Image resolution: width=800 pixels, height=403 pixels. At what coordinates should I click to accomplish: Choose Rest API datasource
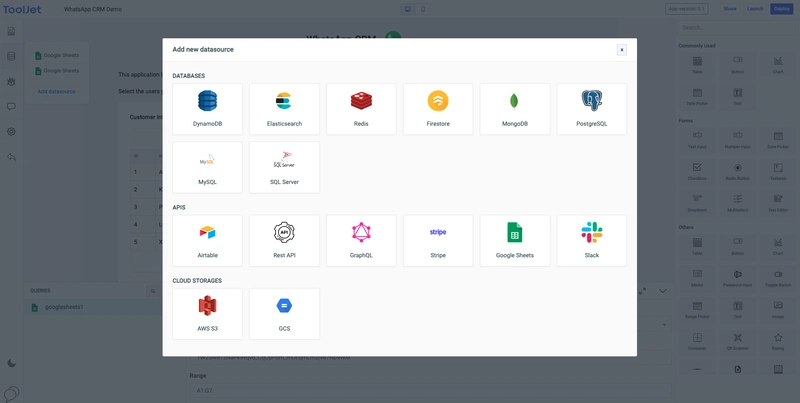(x=284, y=240)
